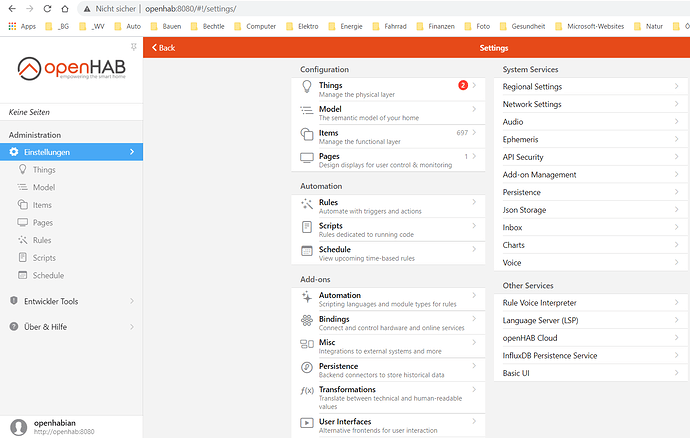Click the sidebar Items icon

point(22,205)
